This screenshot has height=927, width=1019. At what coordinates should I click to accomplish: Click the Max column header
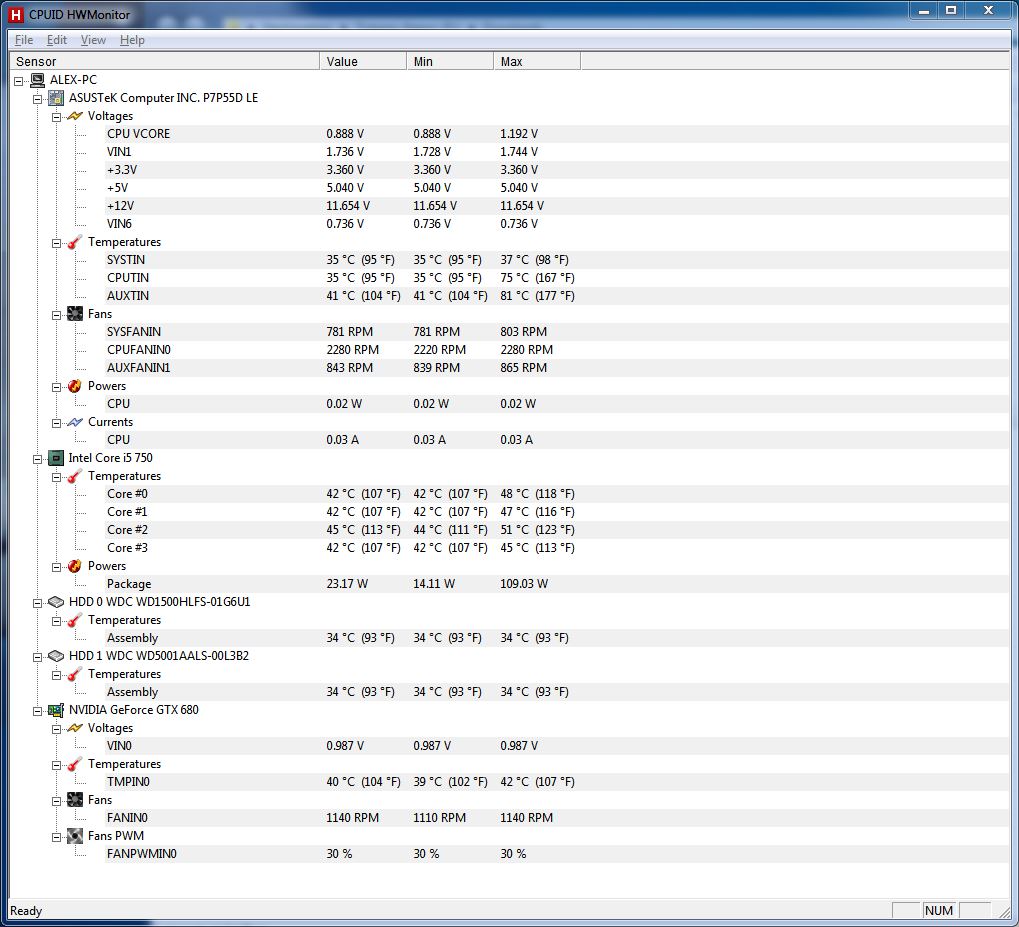tap(537, 61)
